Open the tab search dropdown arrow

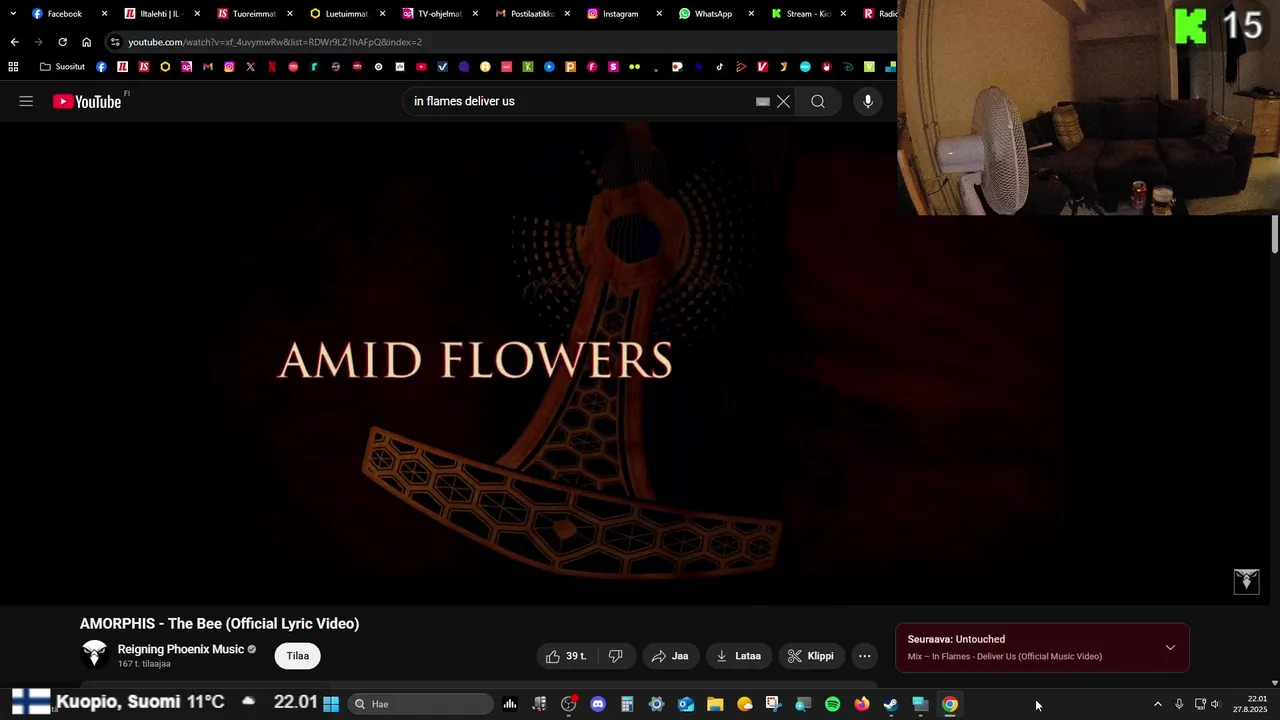[13, 14]
